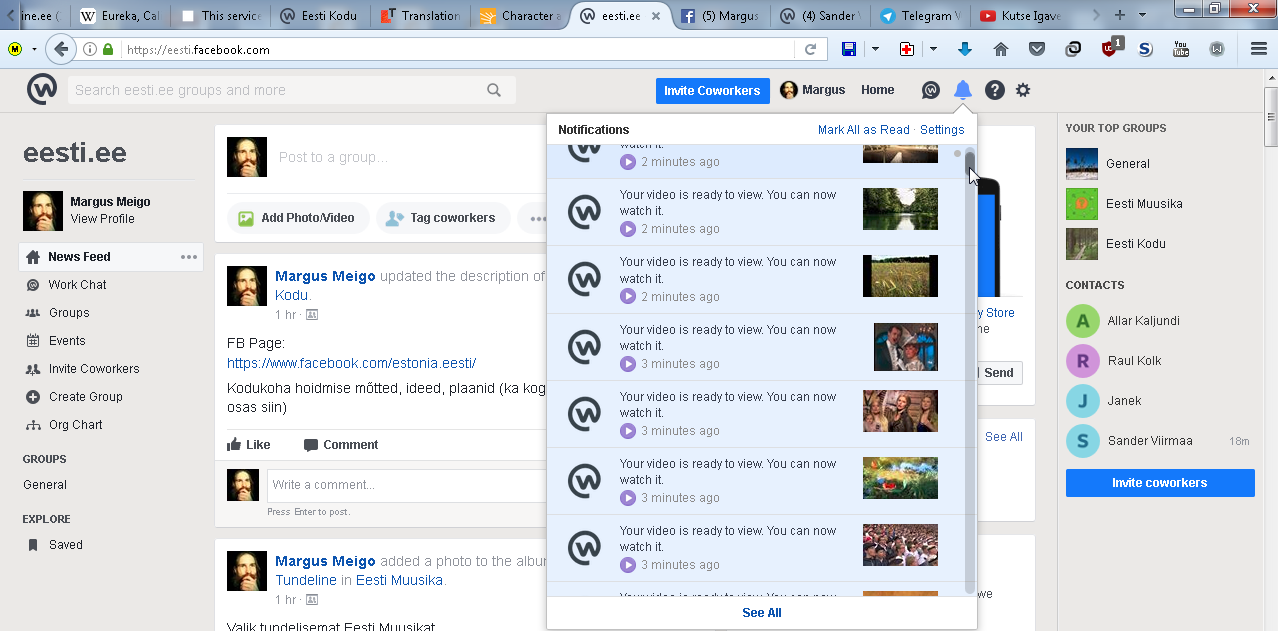Click See All at bottom of notifications
Image resolution: width=1278 pixels, height=631 pixels.
pos(762,613)
